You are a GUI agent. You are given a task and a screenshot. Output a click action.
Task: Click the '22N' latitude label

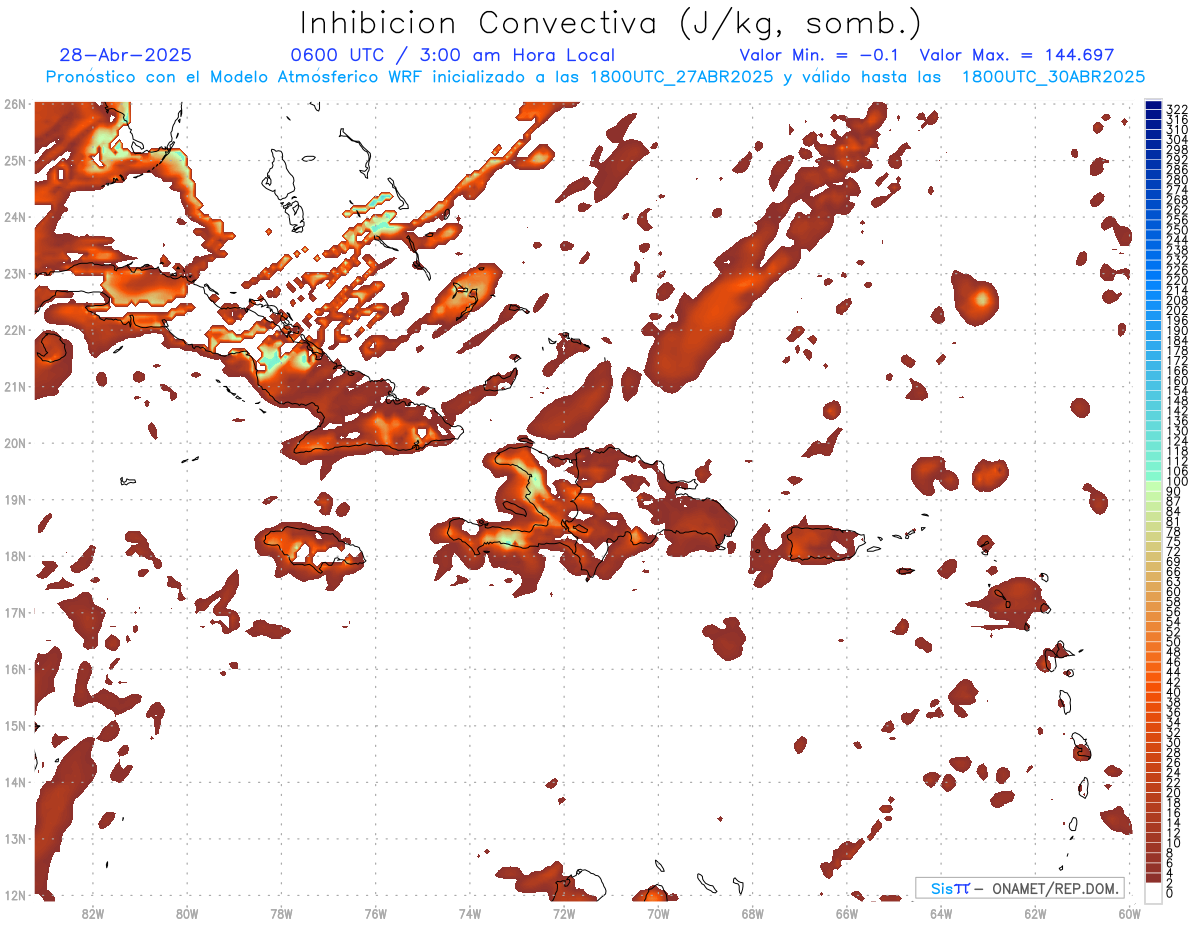point(14,330)
